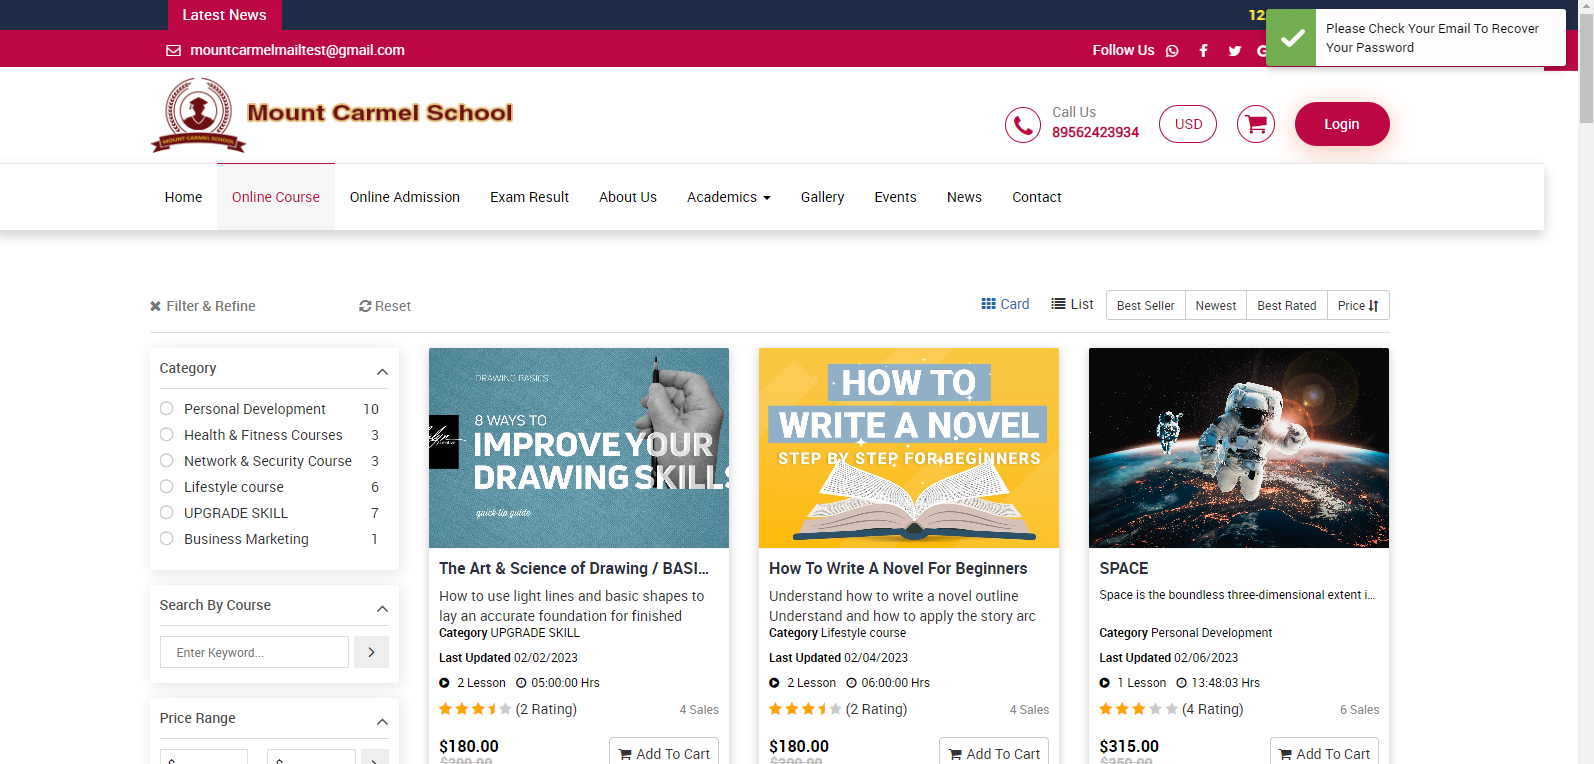Image resolution: width=1594 pixels, height=764 pixels.
Task: Click the Reset filters refresh icon
Action: click(x=365, y=306)
